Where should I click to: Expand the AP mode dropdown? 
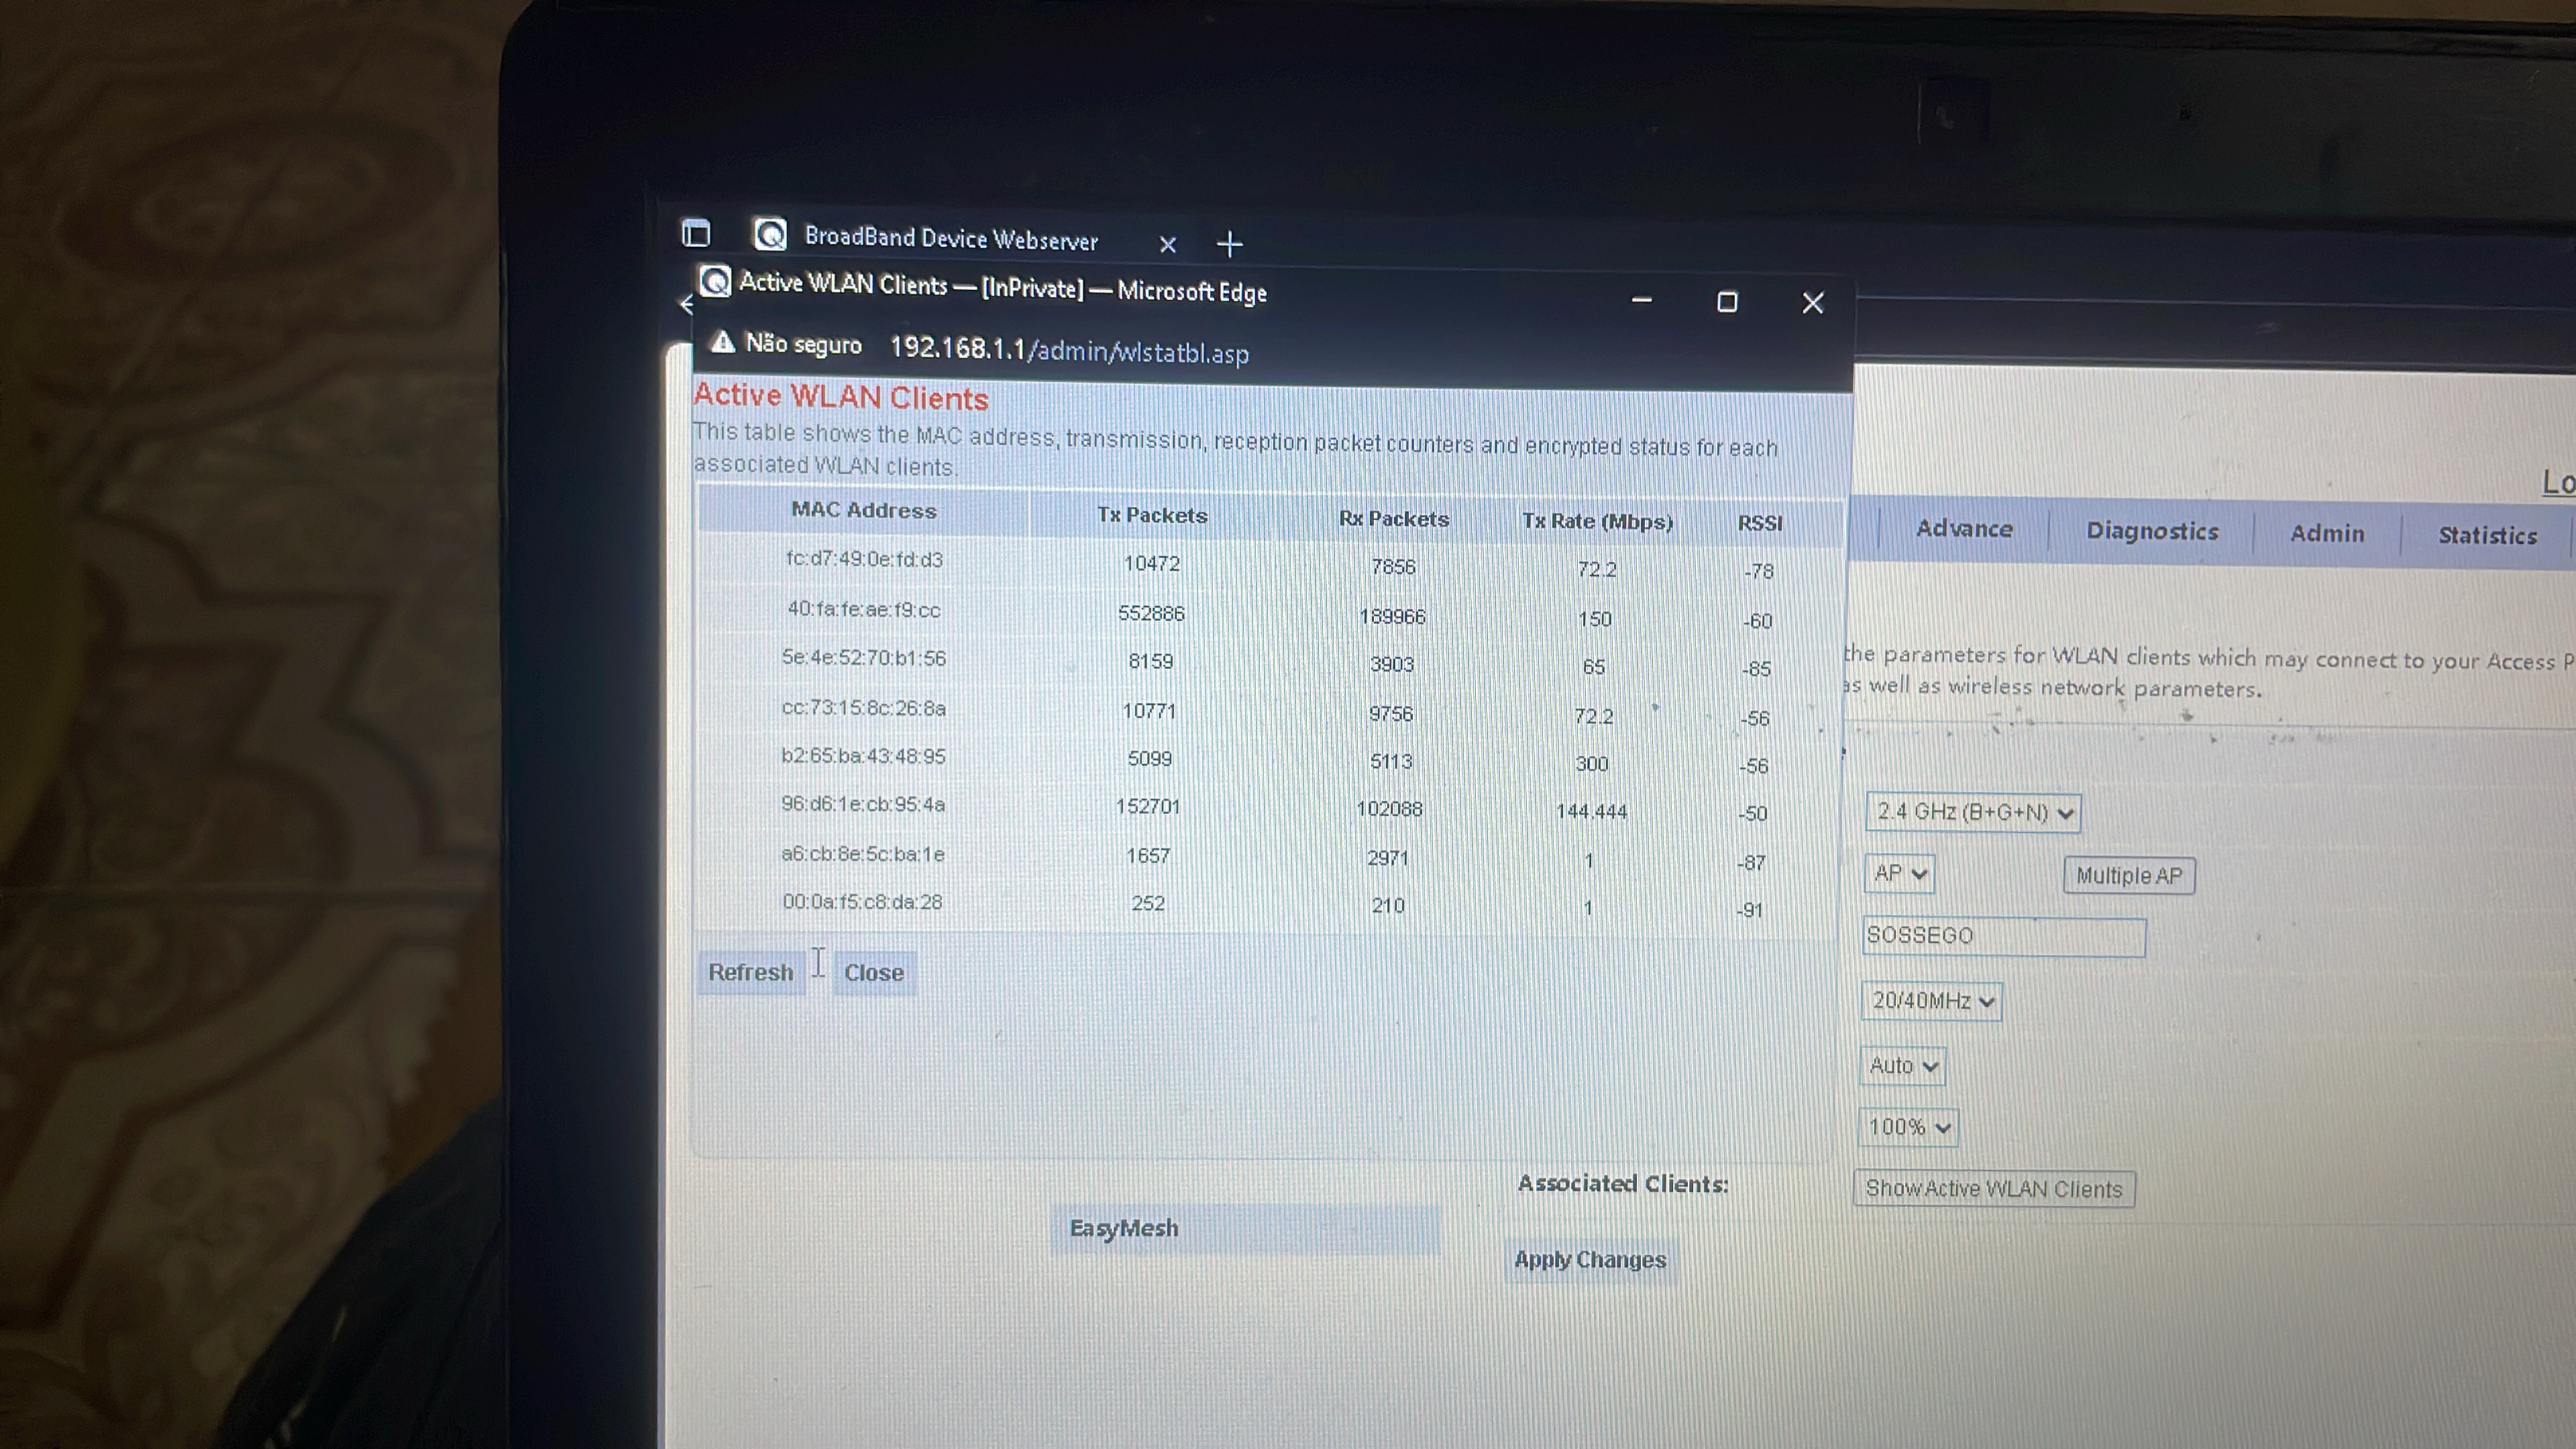tap(1899, 874)
